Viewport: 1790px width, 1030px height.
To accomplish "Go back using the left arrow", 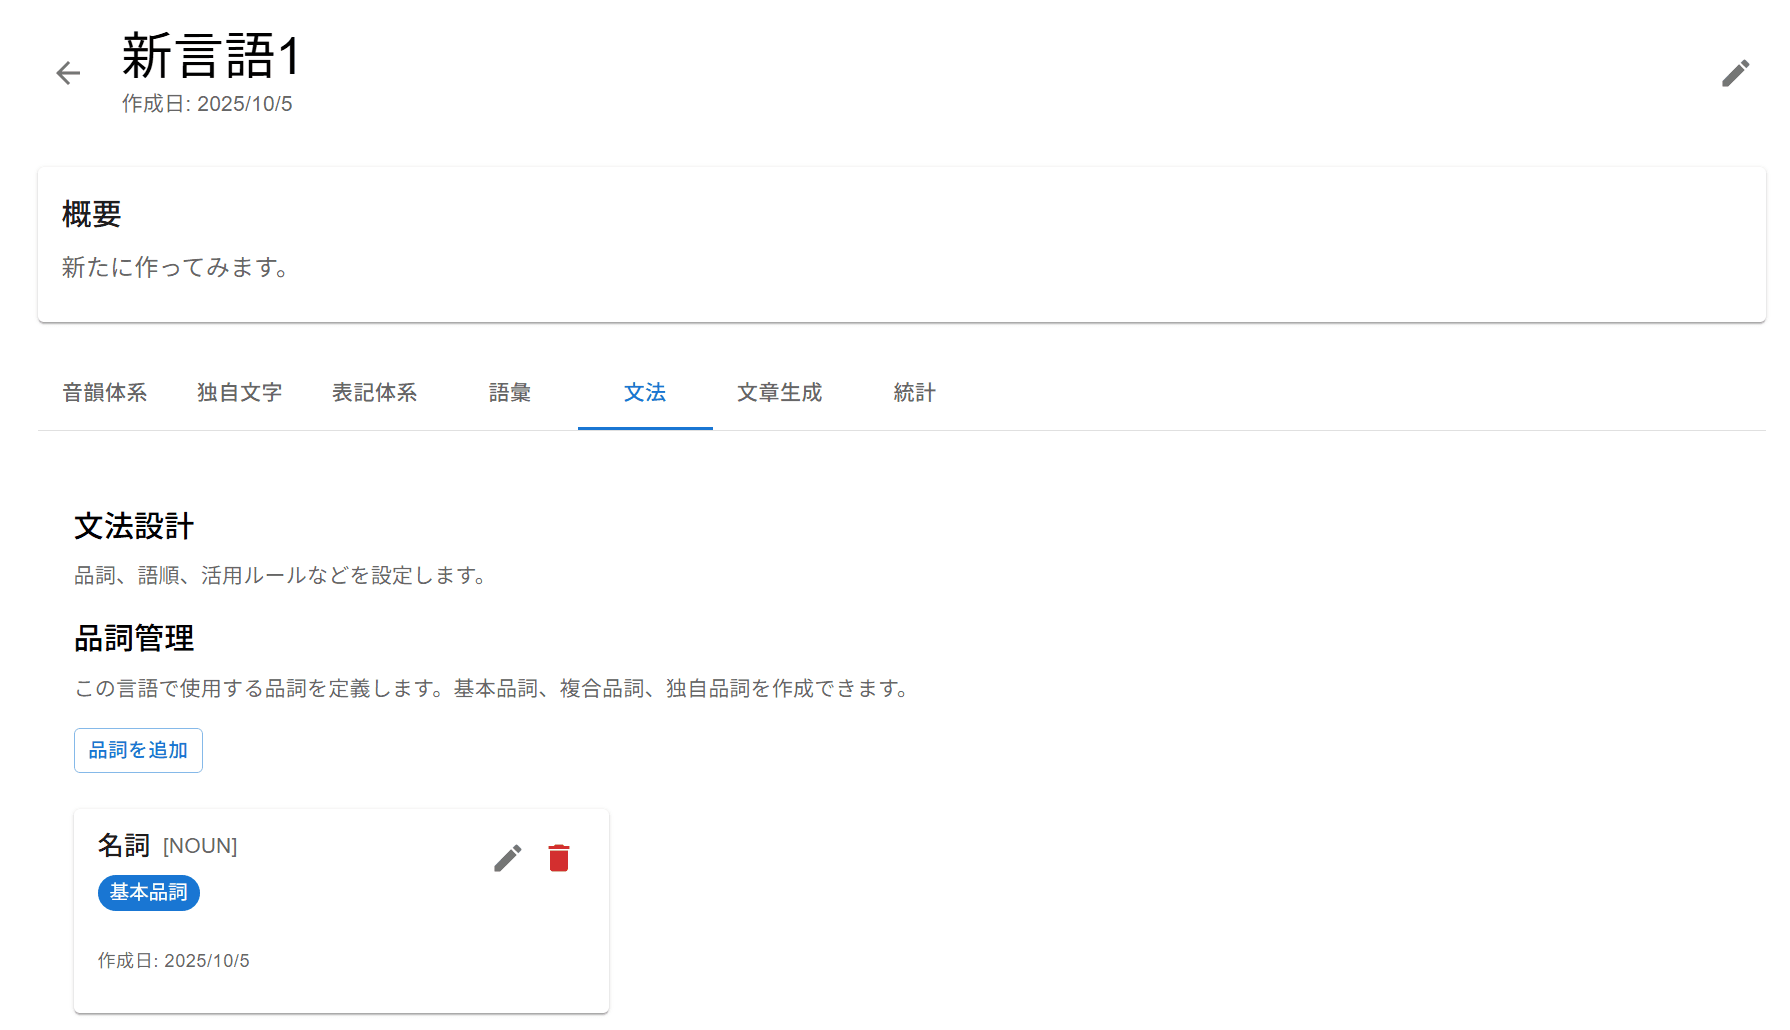I will (x=68, y=73).
